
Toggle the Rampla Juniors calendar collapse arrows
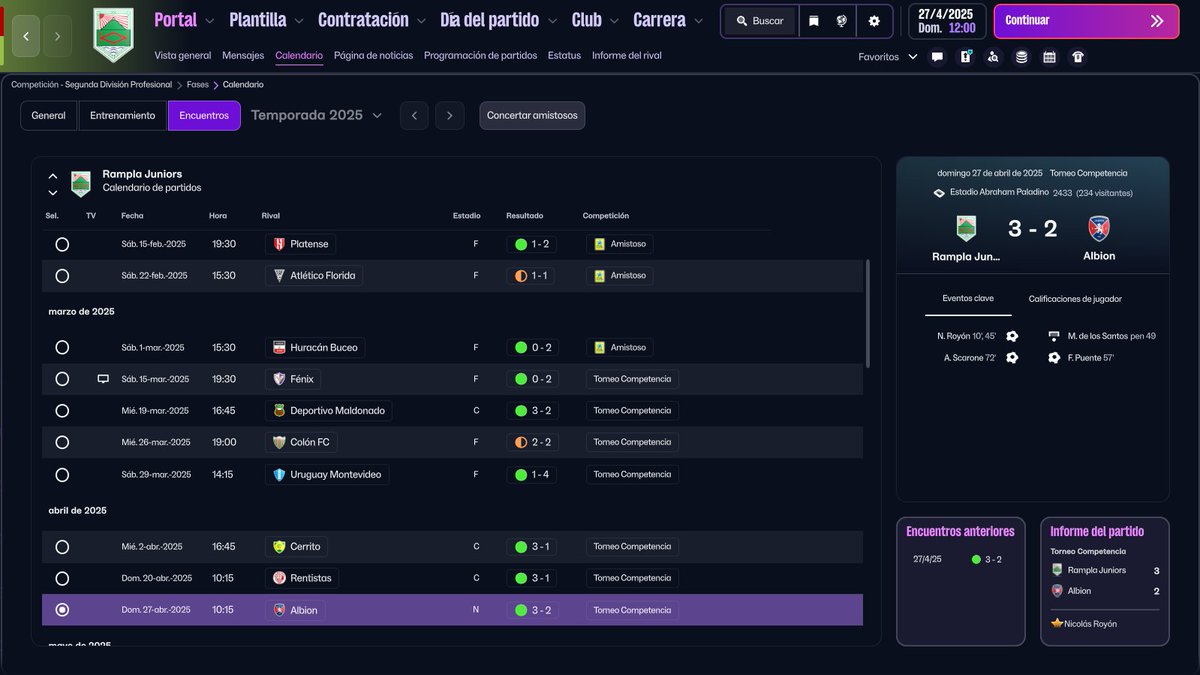(x=53, y=184)
